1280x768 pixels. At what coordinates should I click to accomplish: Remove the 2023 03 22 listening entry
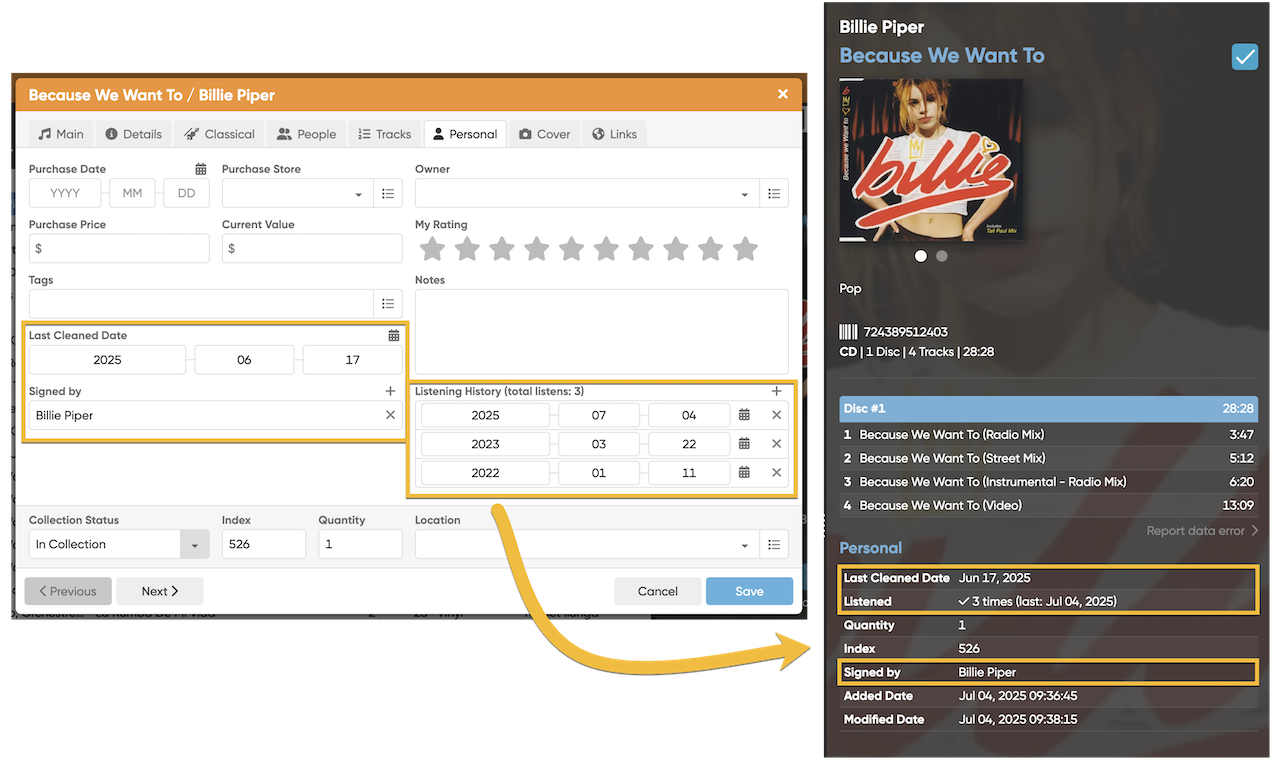pos(776,444)
